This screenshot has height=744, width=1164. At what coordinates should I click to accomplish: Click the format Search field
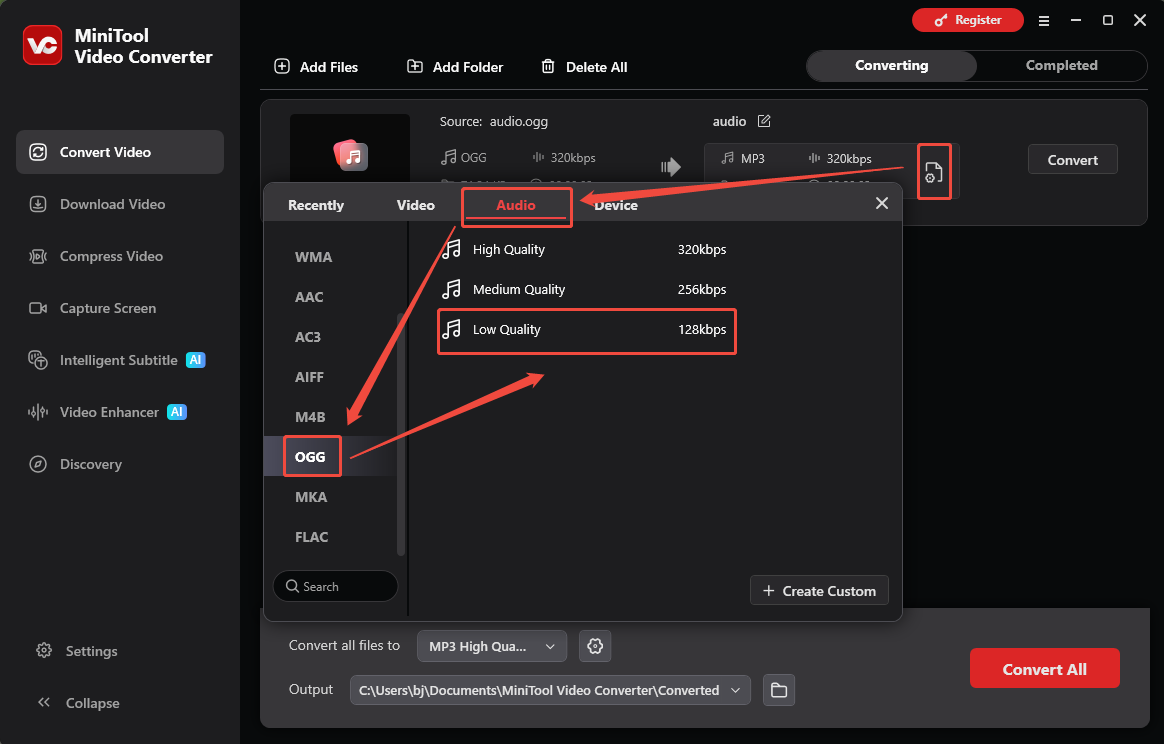[336, 587]
